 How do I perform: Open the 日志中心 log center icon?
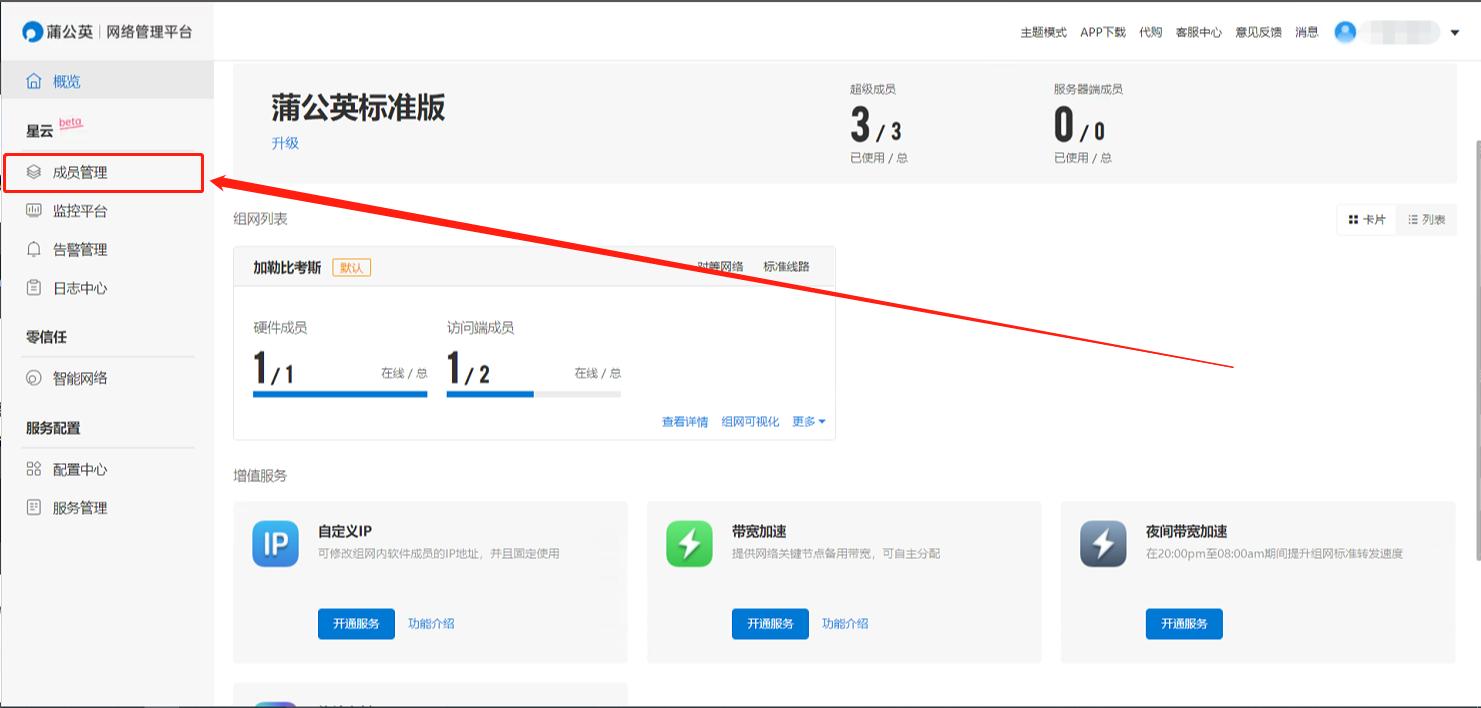point(36,288)
